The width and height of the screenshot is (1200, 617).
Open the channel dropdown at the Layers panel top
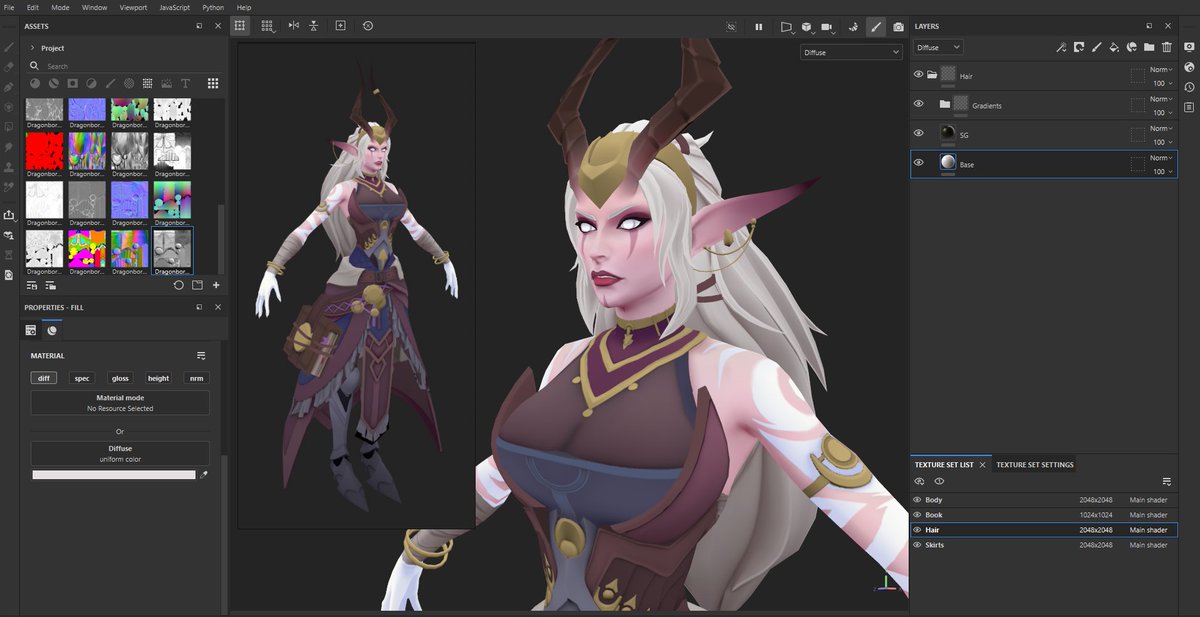coord(936,47)
